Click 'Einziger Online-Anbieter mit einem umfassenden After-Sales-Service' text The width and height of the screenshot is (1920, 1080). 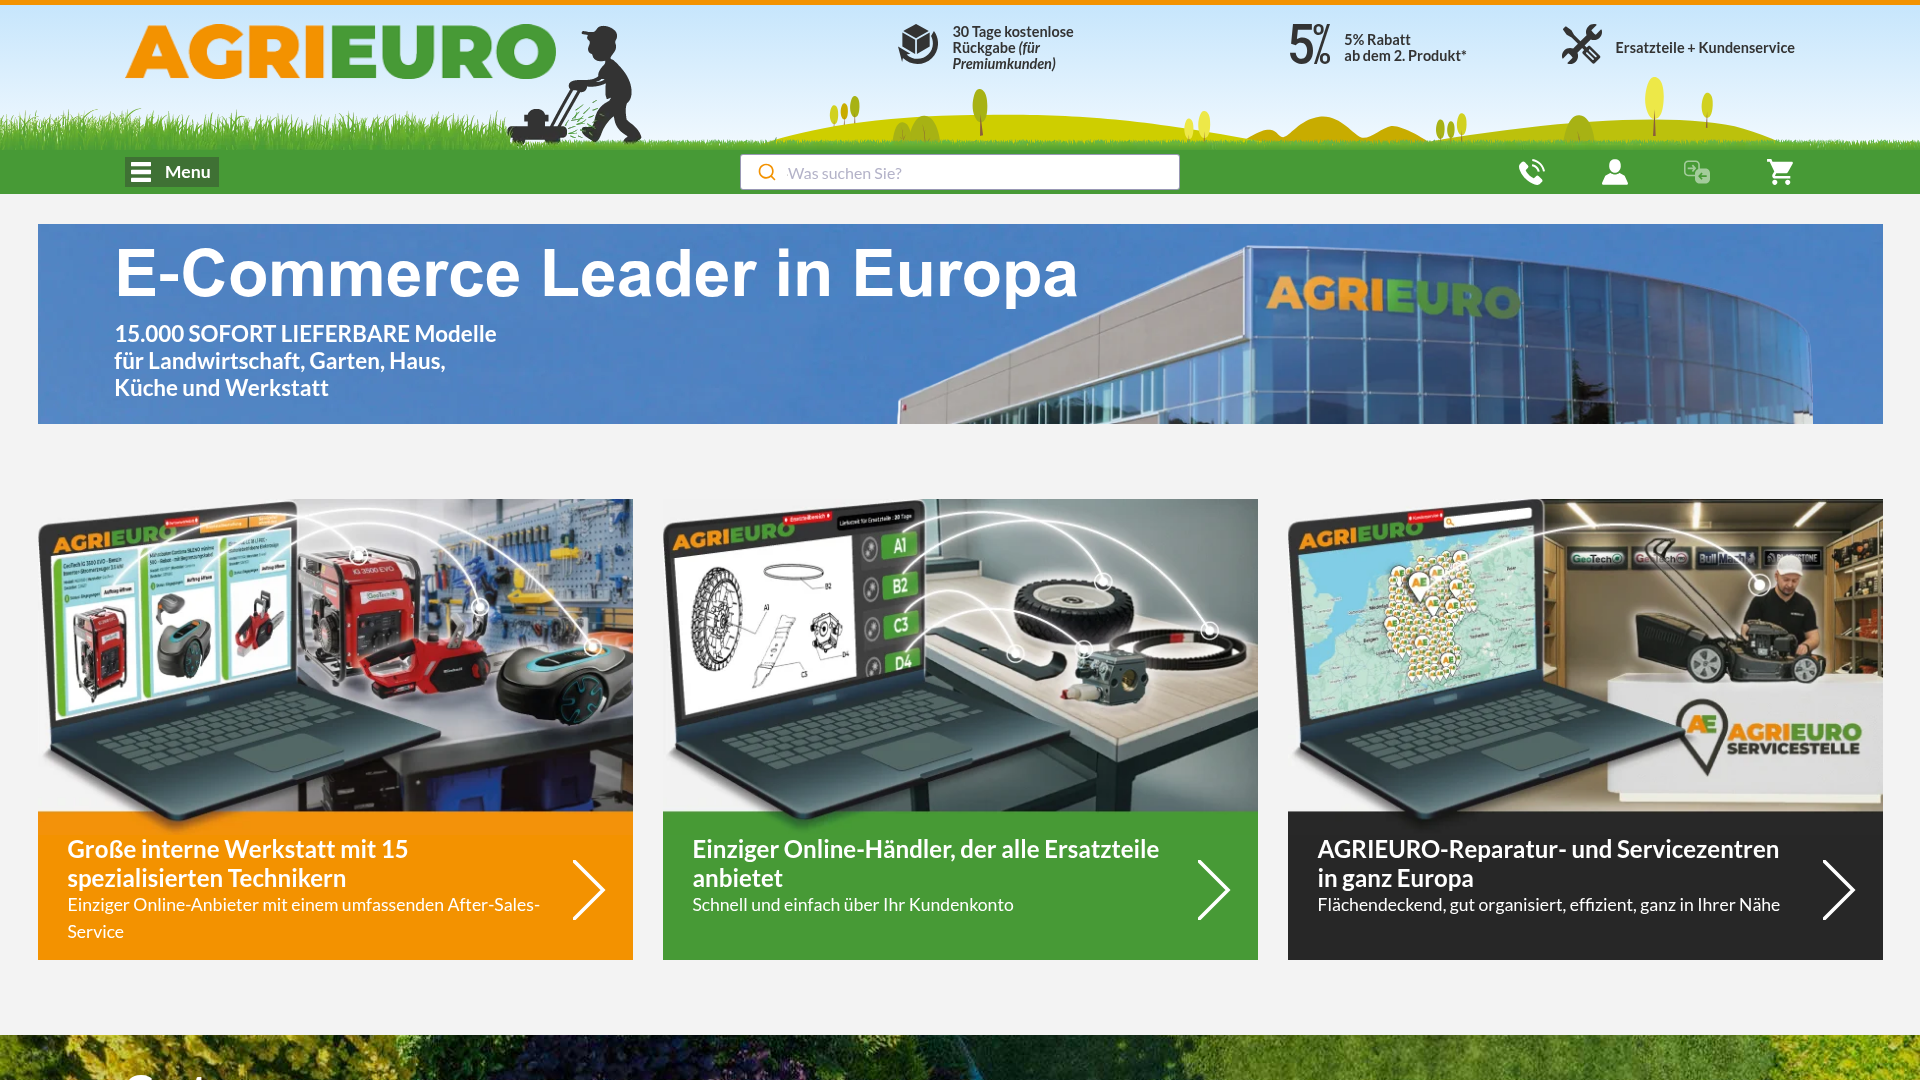(304, 918)
